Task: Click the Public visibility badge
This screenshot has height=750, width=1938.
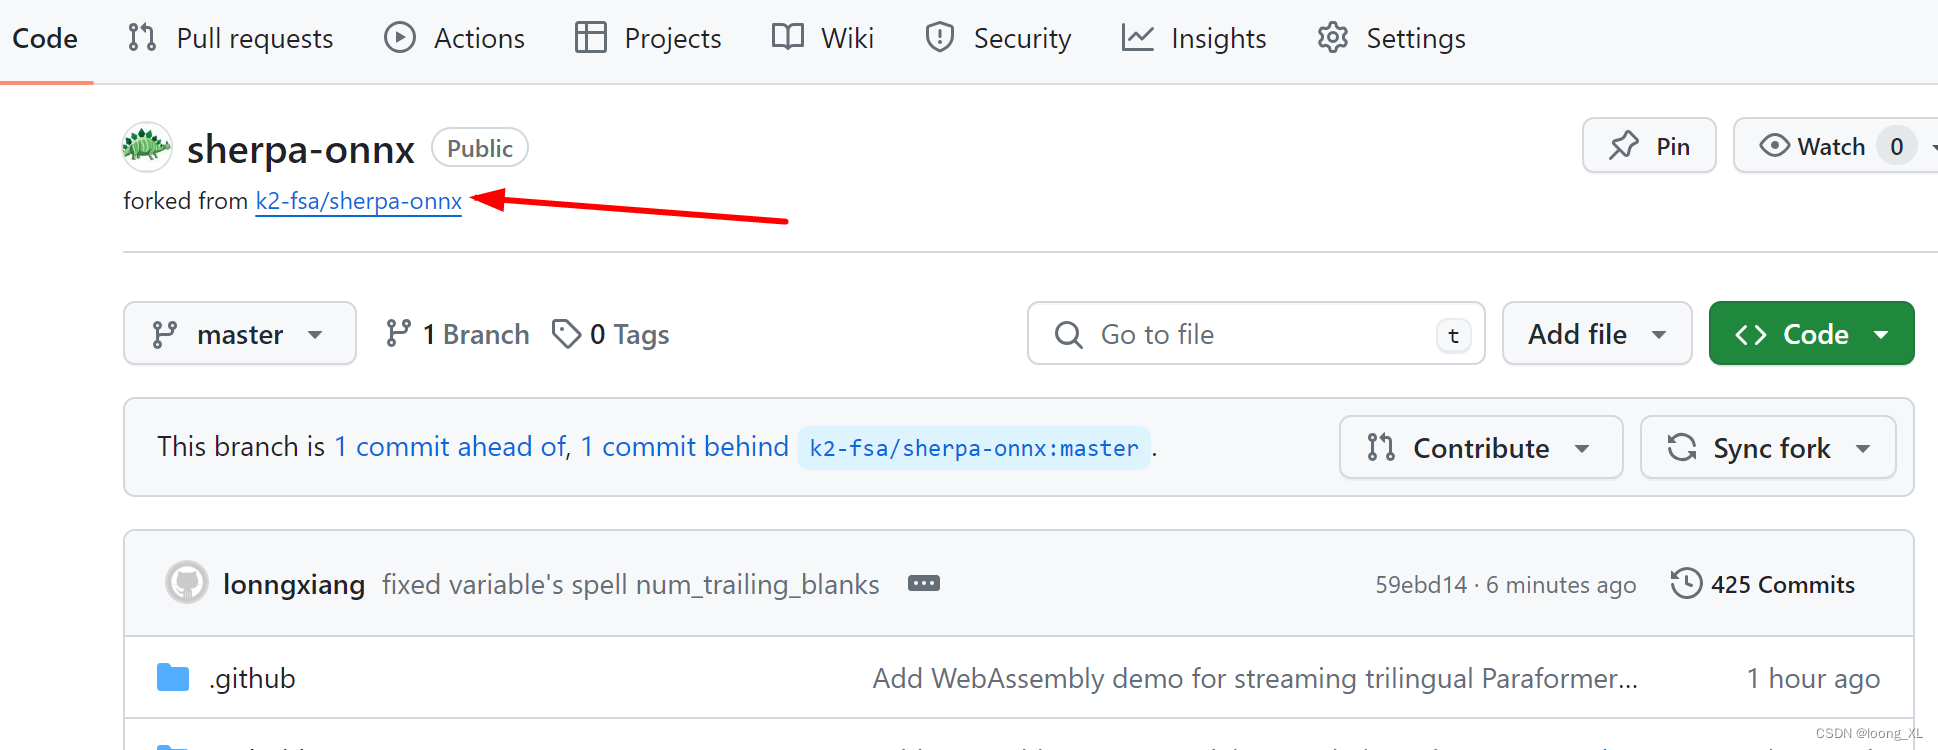Action: pyautogui.click(x=480, y=148)
